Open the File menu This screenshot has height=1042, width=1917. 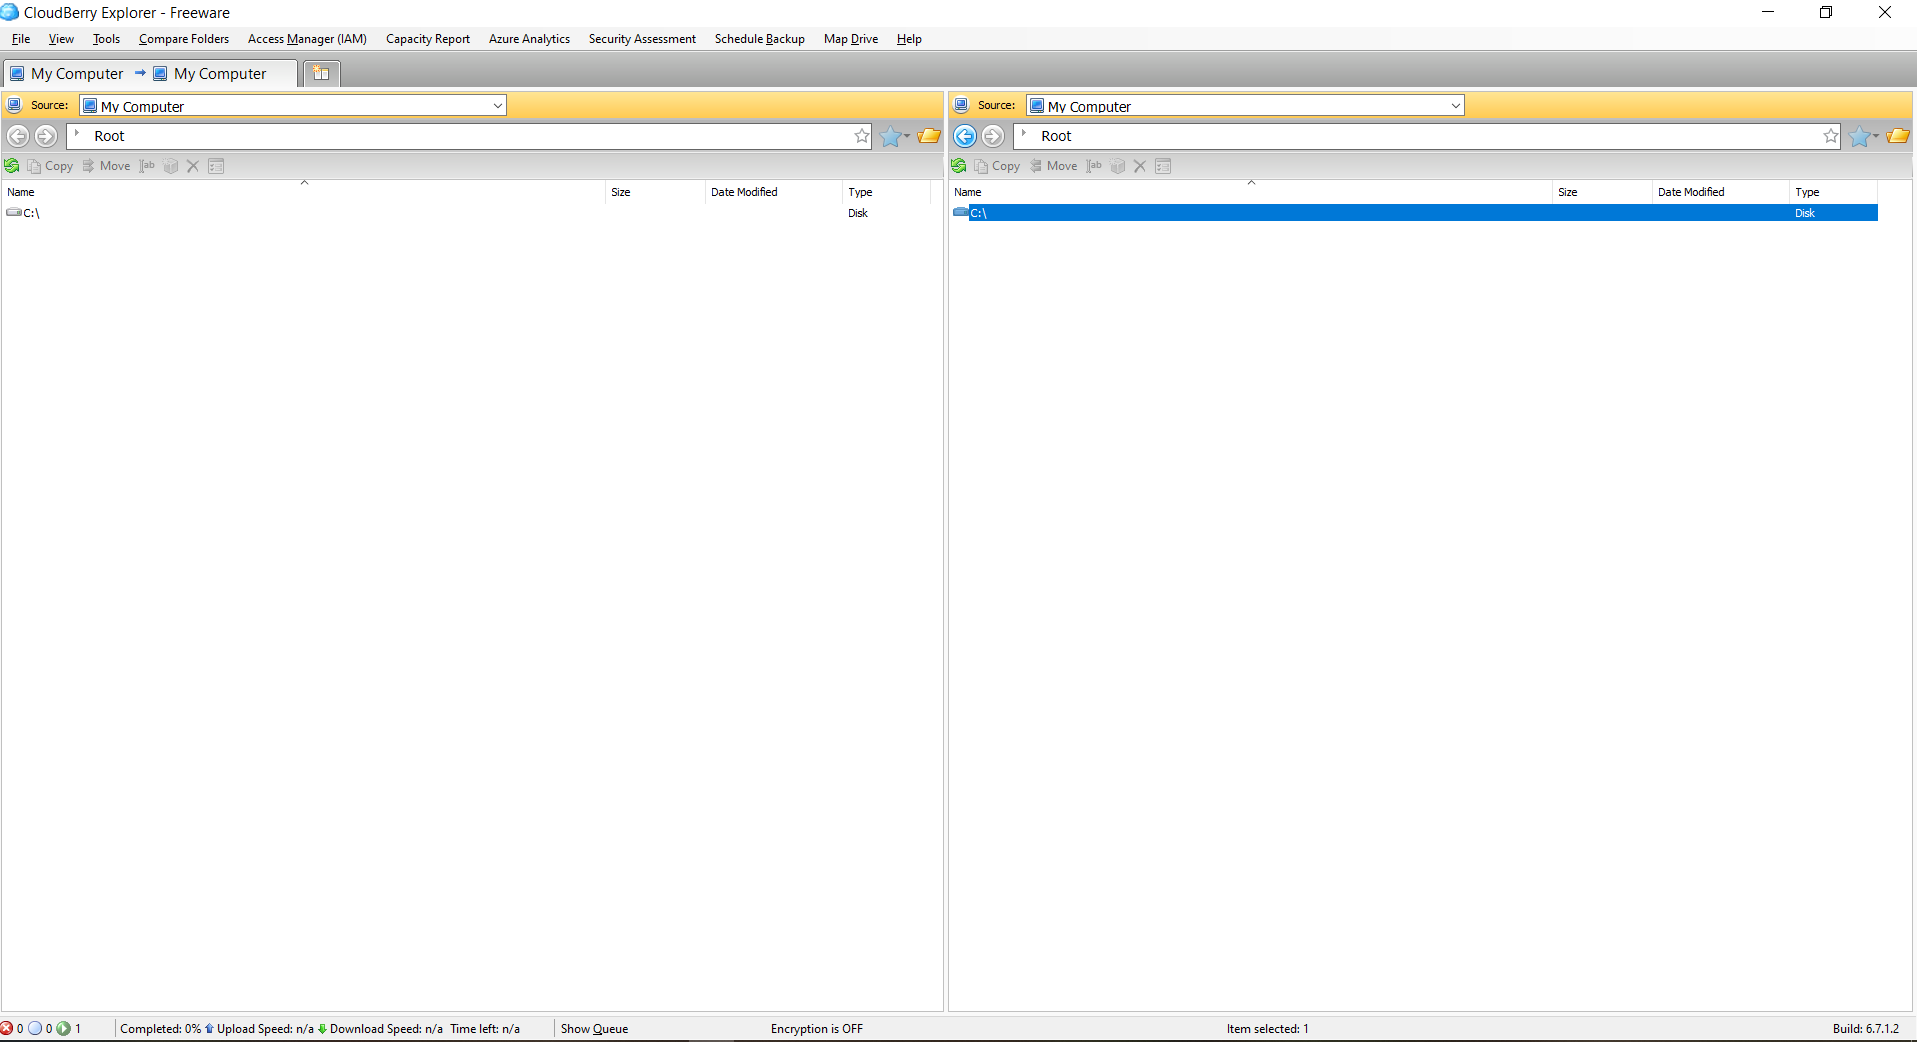21,39
